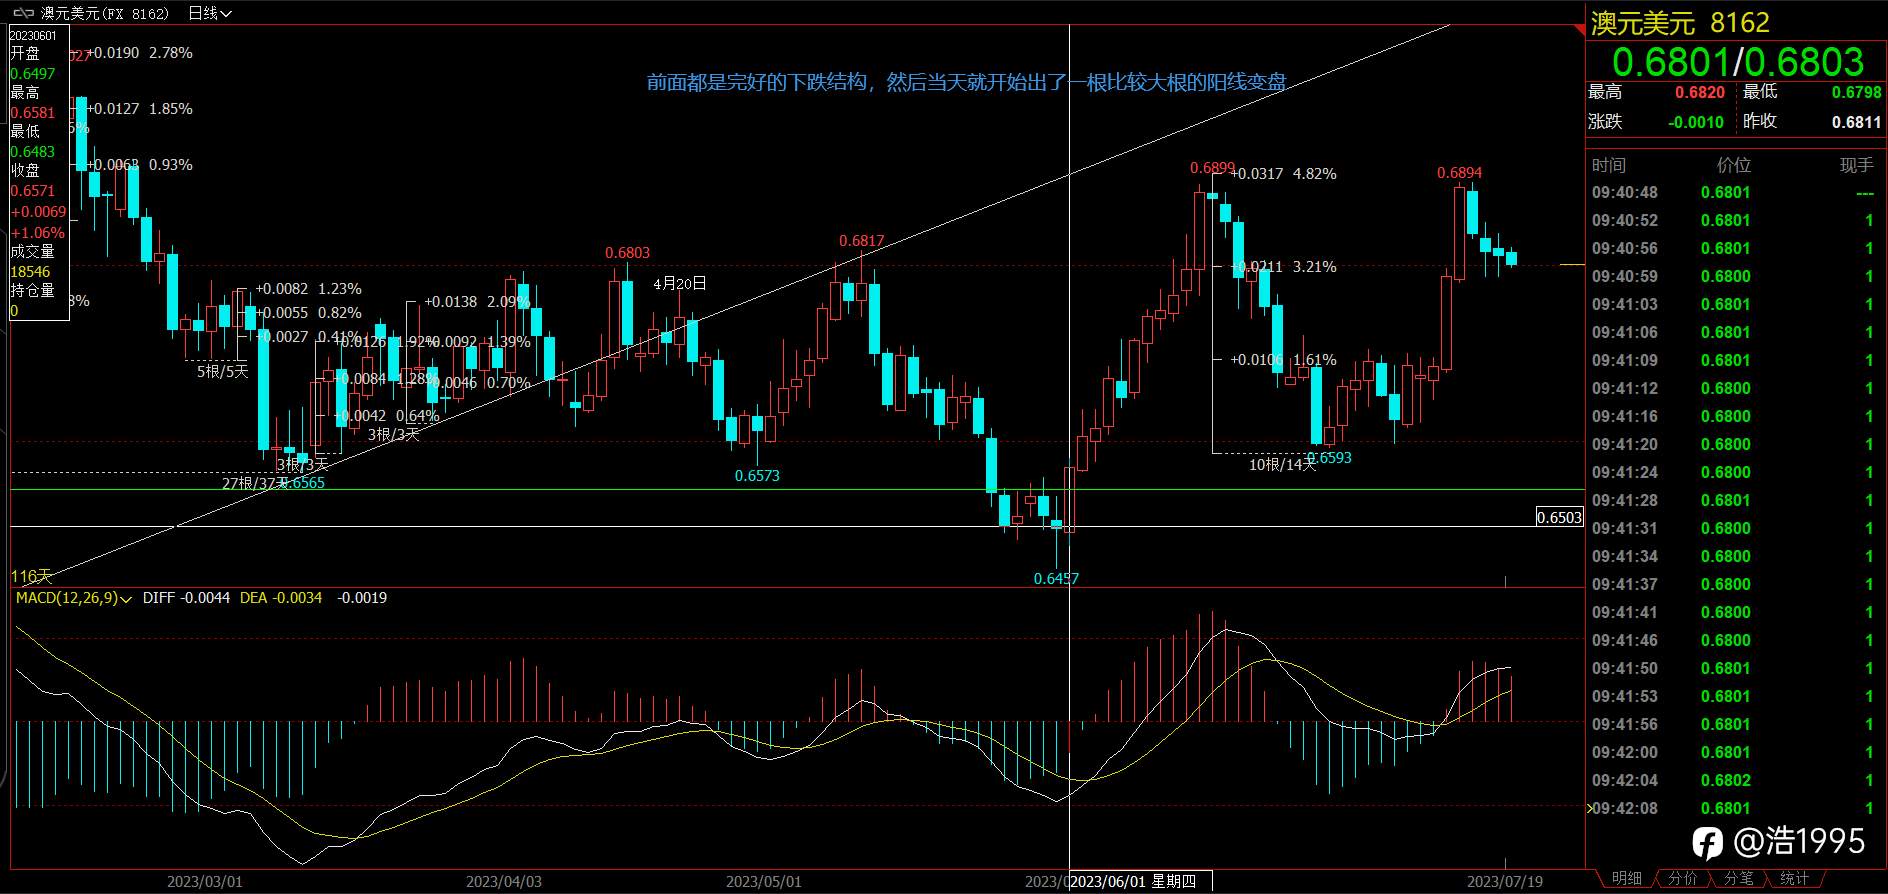Select the tick row at 09:40:59

(1734, 276)
